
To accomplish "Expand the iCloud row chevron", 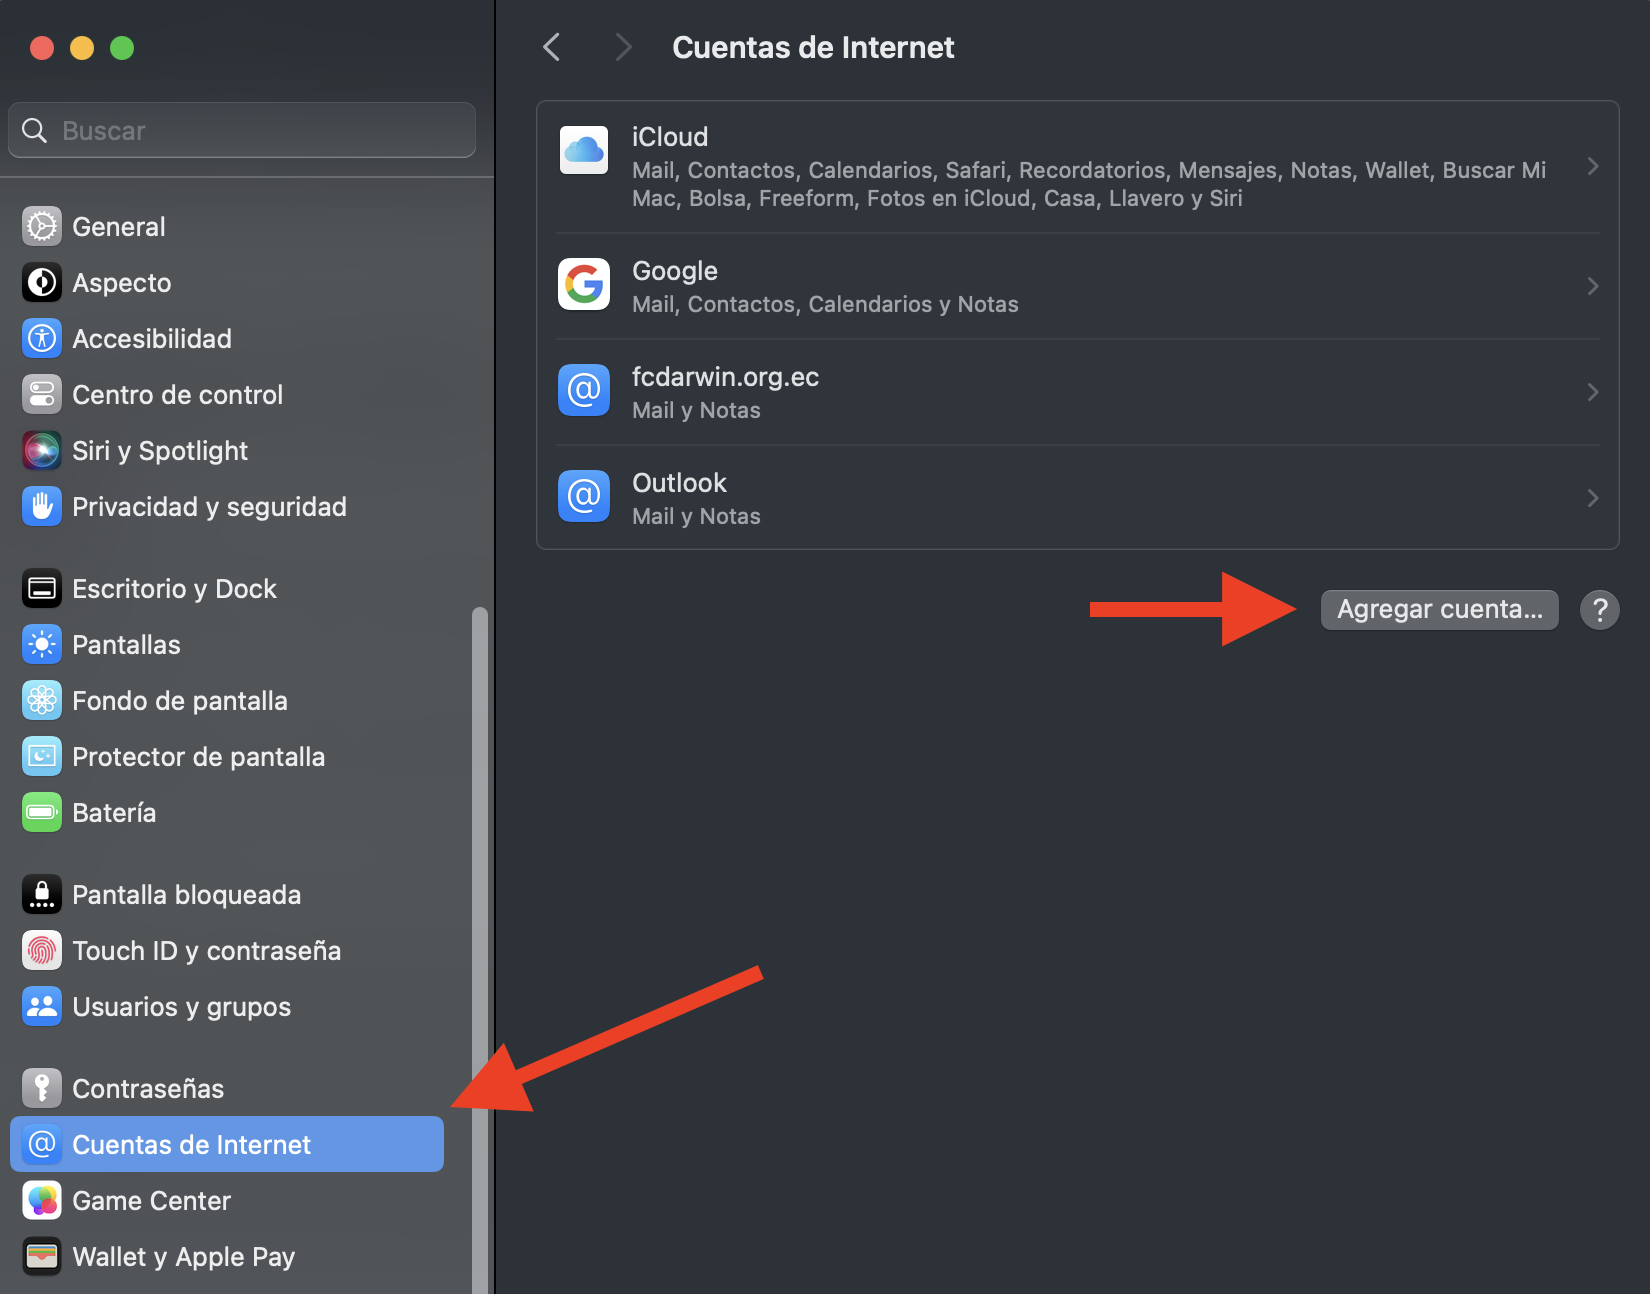I will click(1593, 167).
